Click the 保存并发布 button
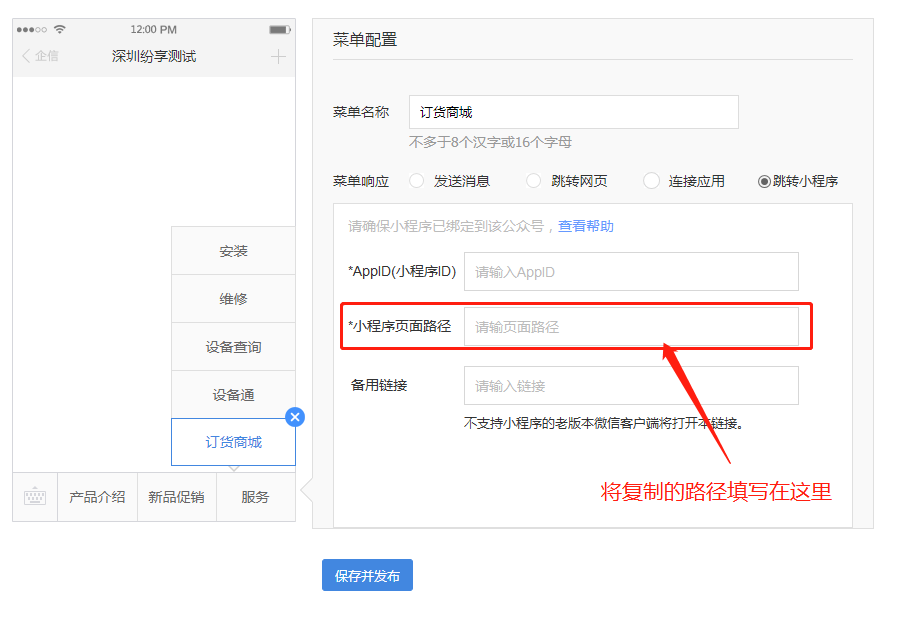This screenshot has height=638, width=897. click(367, 576)
